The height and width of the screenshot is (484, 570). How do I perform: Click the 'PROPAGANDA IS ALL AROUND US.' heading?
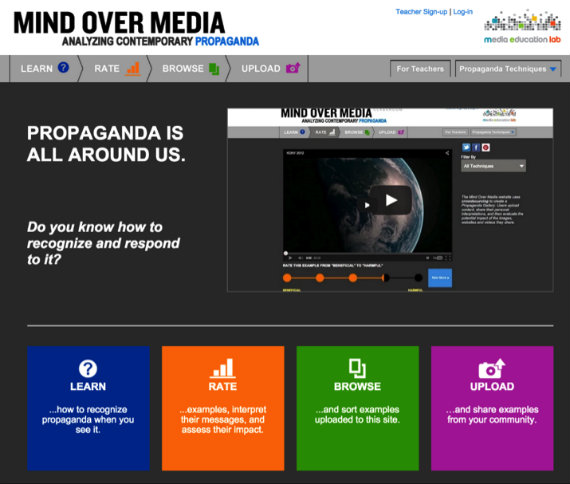pos(106,144)
